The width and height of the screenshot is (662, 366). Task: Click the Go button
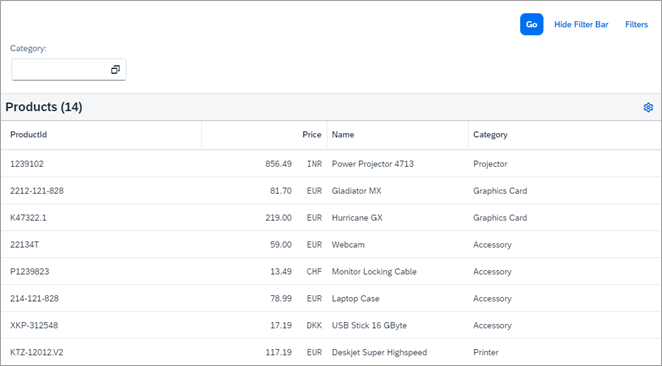[532, 24]
